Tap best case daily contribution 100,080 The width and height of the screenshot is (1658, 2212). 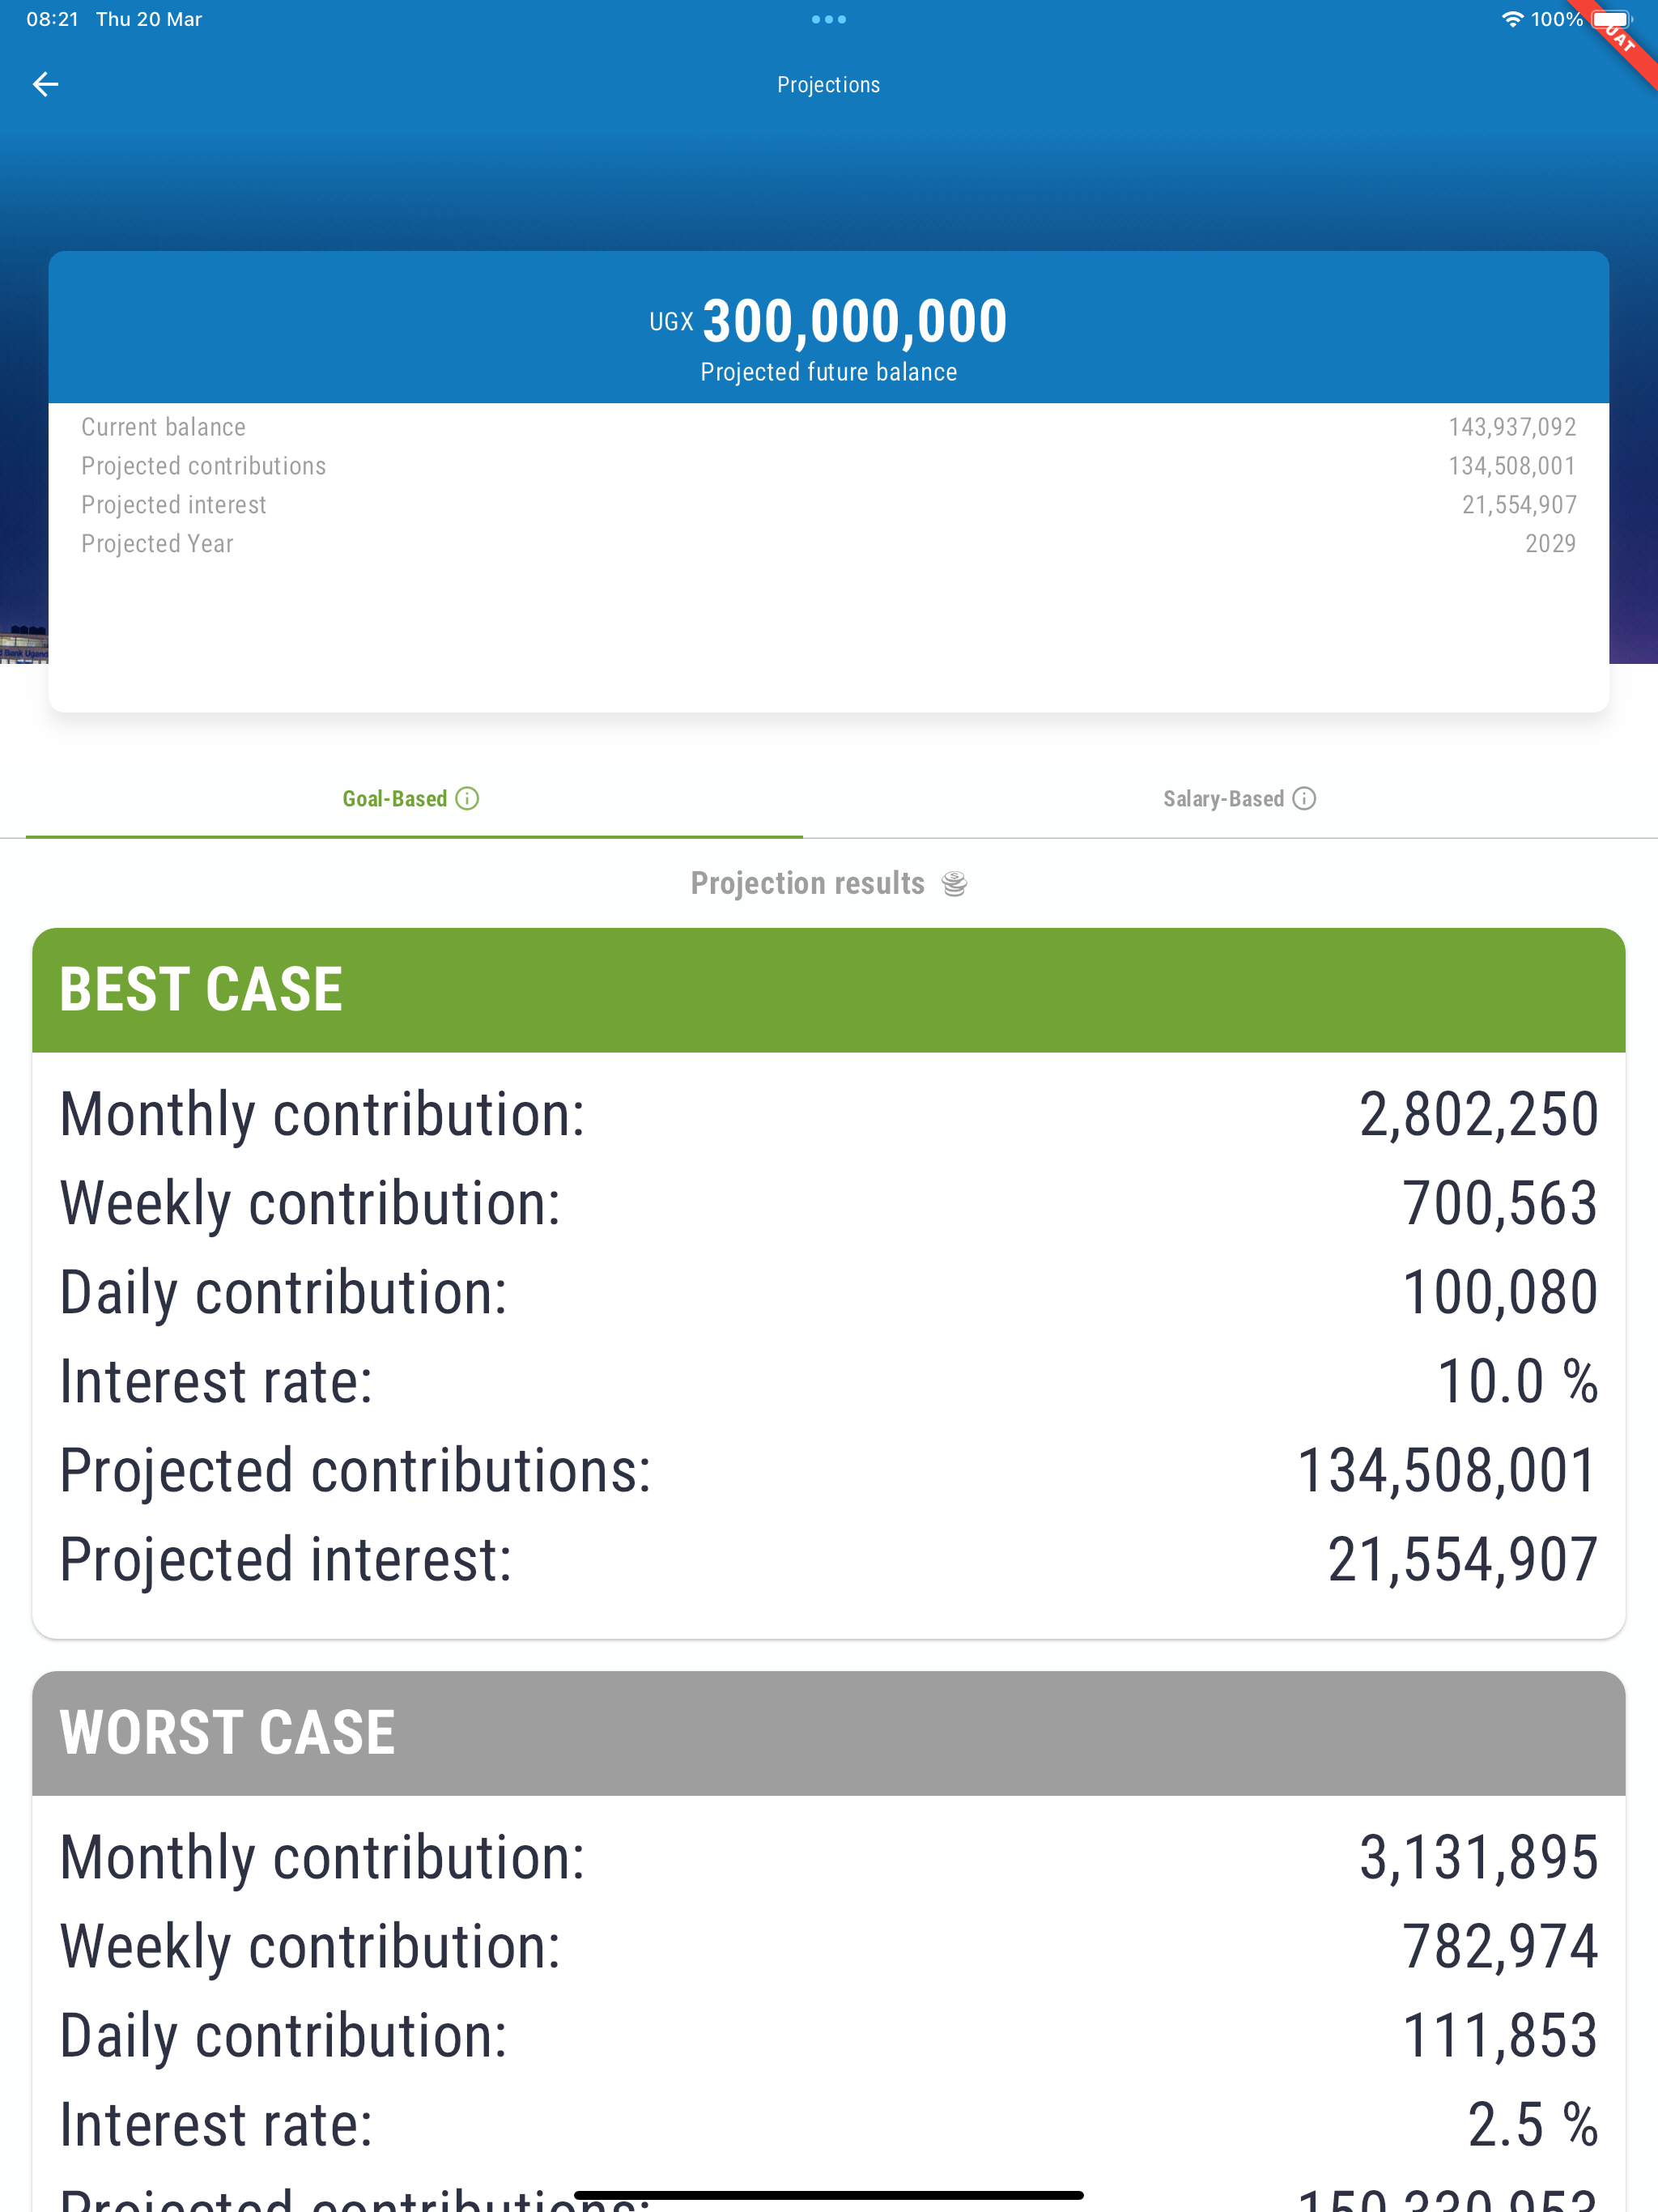coord(1499,1292)
